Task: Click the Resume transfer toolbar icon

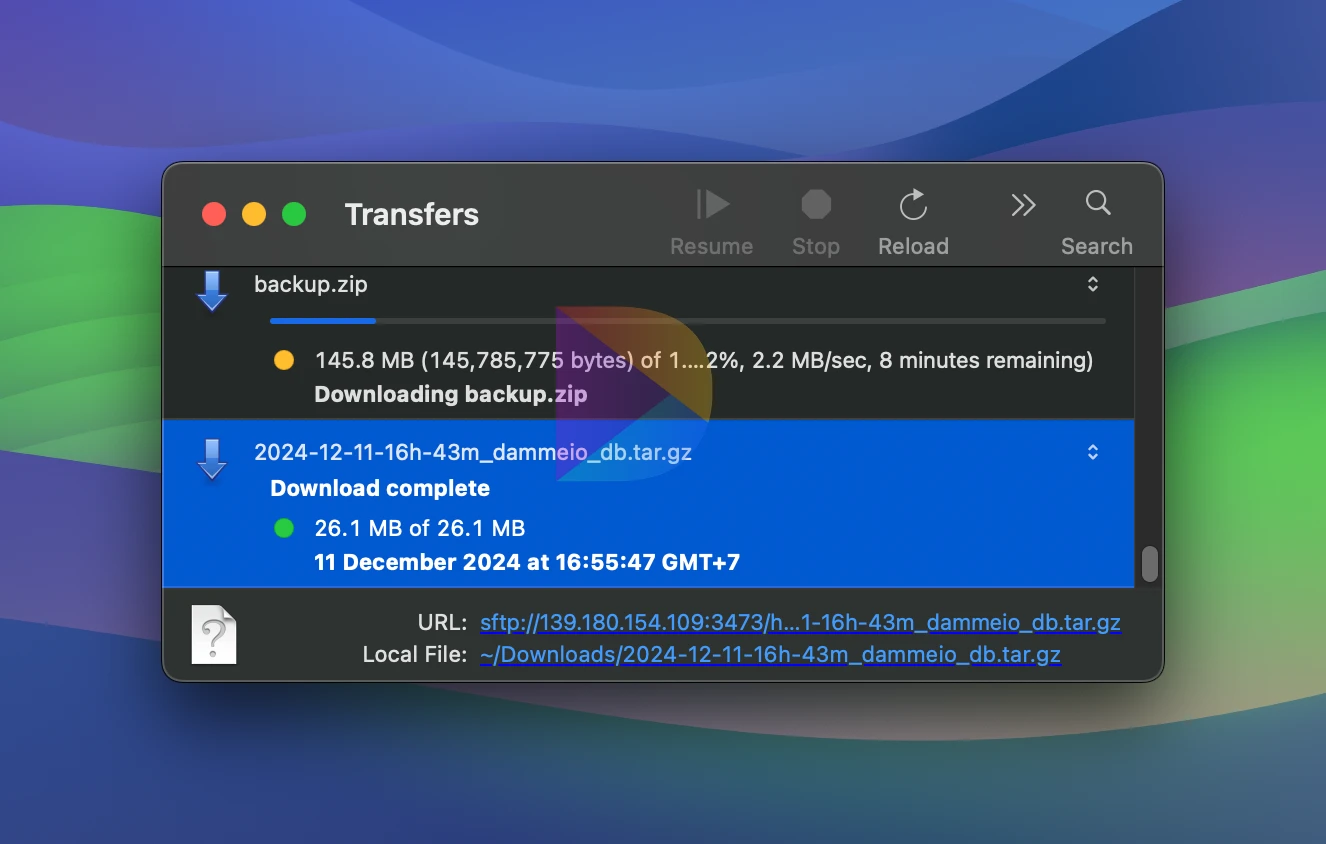Action: tap(712, 205)
